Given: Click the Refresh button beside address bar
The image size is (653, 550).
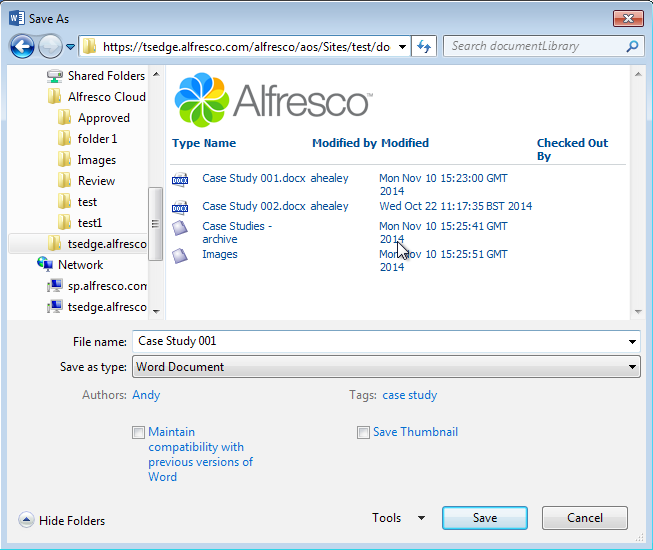Looking at the screenshot, I should tap(424, 46).
